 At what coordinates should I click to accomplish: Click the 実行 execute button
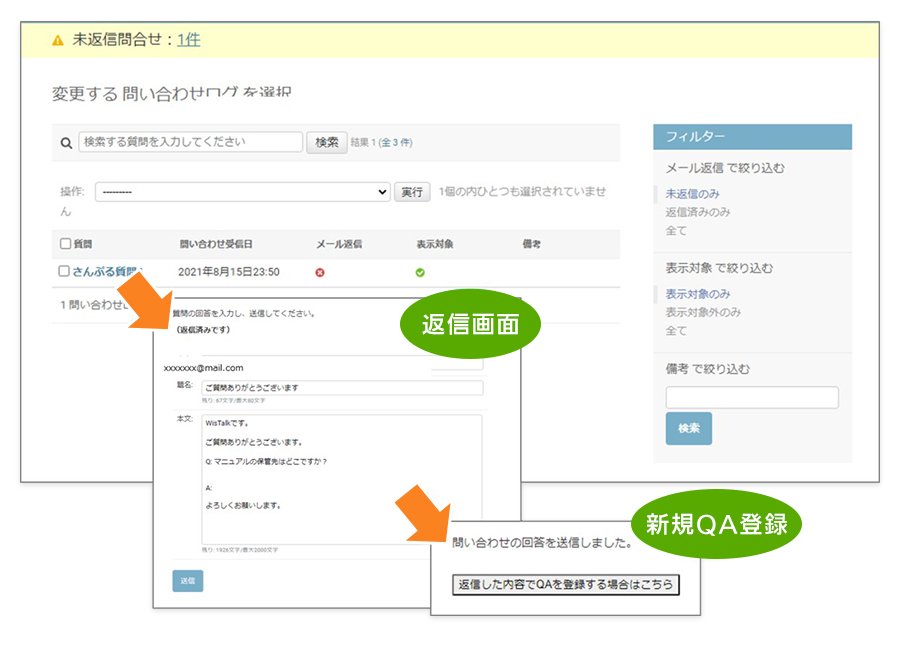413,191
